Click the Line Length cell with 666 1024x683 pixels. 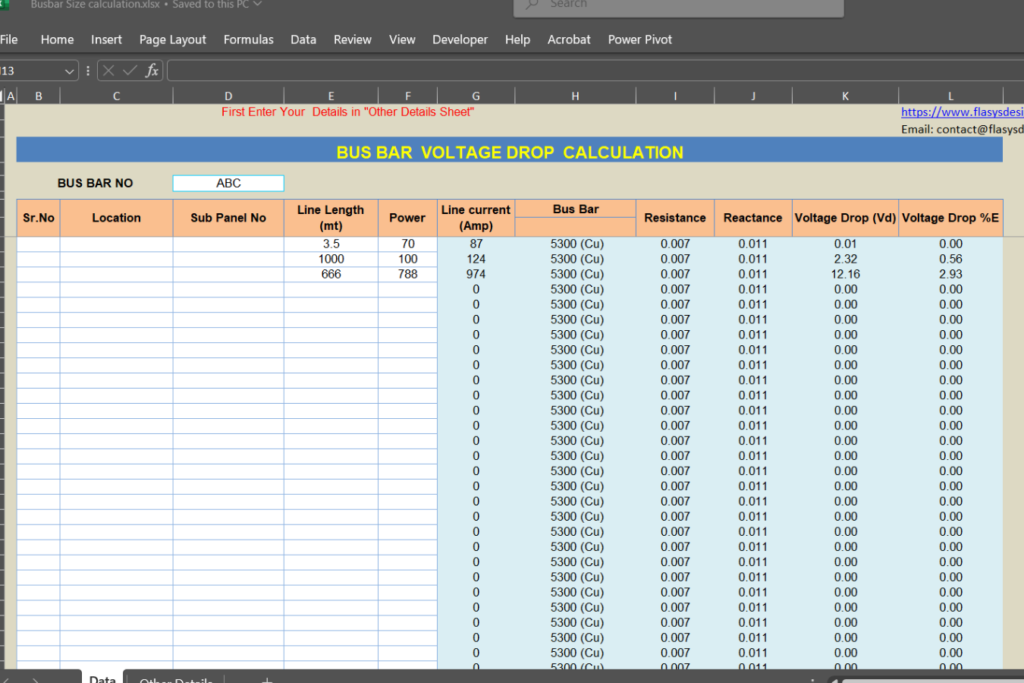(x=331, y=274)
